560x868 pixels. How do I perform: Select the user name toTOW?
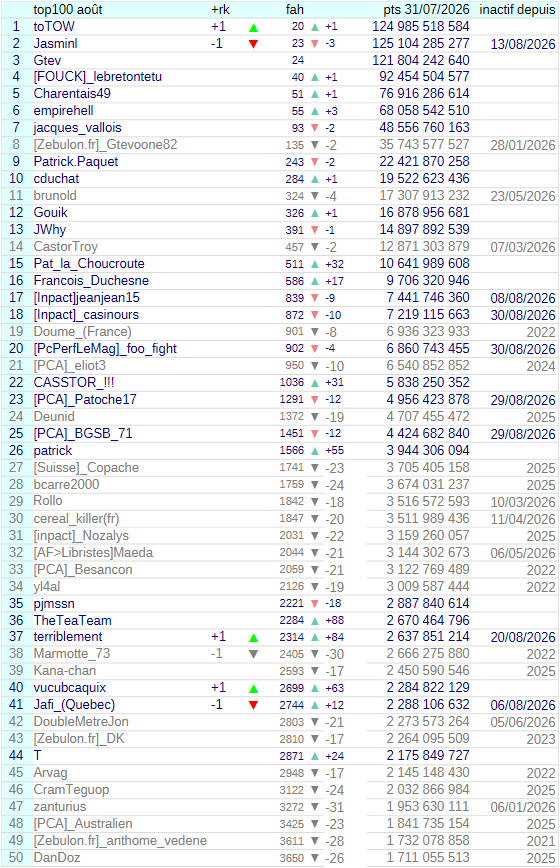click(x=54, y=27)
